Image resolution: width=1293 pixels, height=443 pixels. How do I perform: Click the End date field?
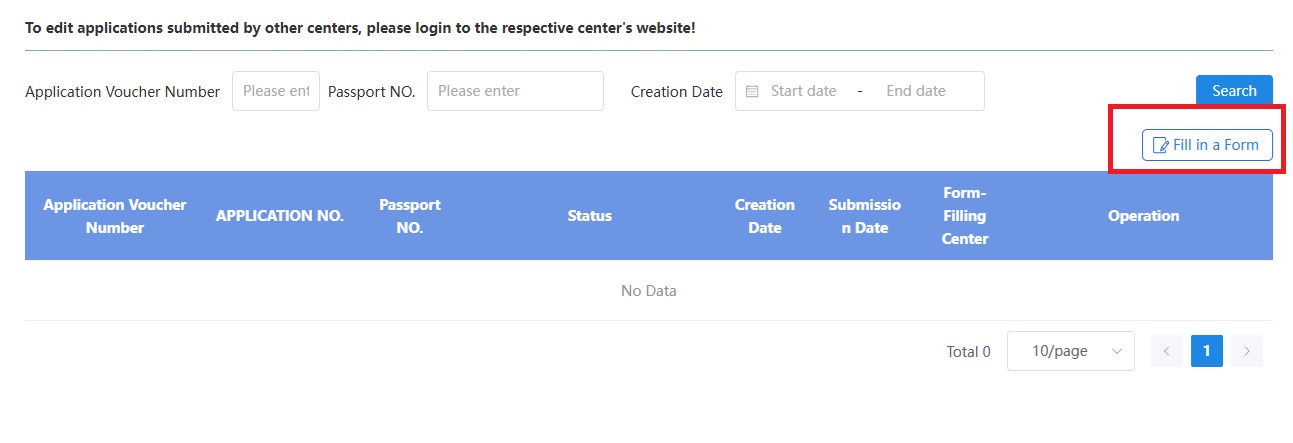[916, 91]
